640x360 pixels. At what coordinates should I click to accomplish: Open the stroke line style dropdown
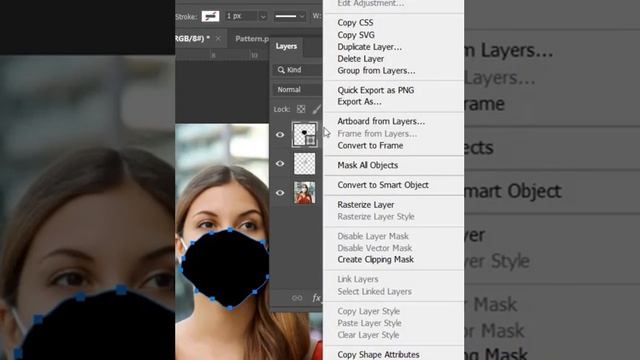pos(289,16)
